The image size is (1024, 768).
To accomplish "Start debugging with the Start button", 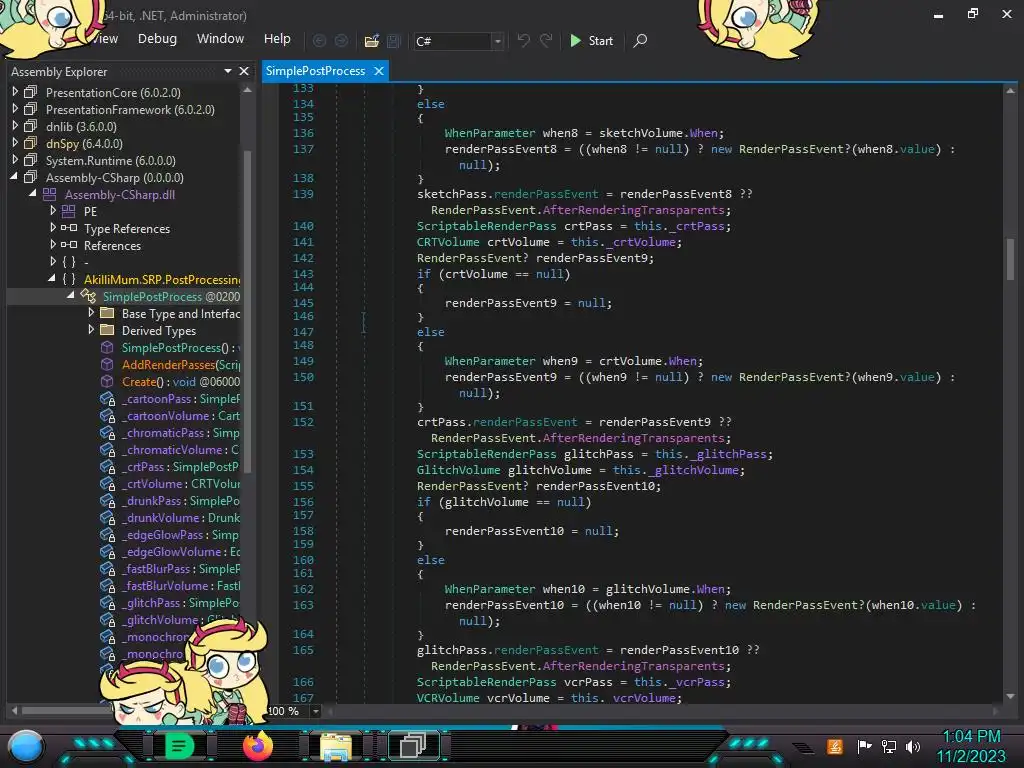I will tap(592, 40).
